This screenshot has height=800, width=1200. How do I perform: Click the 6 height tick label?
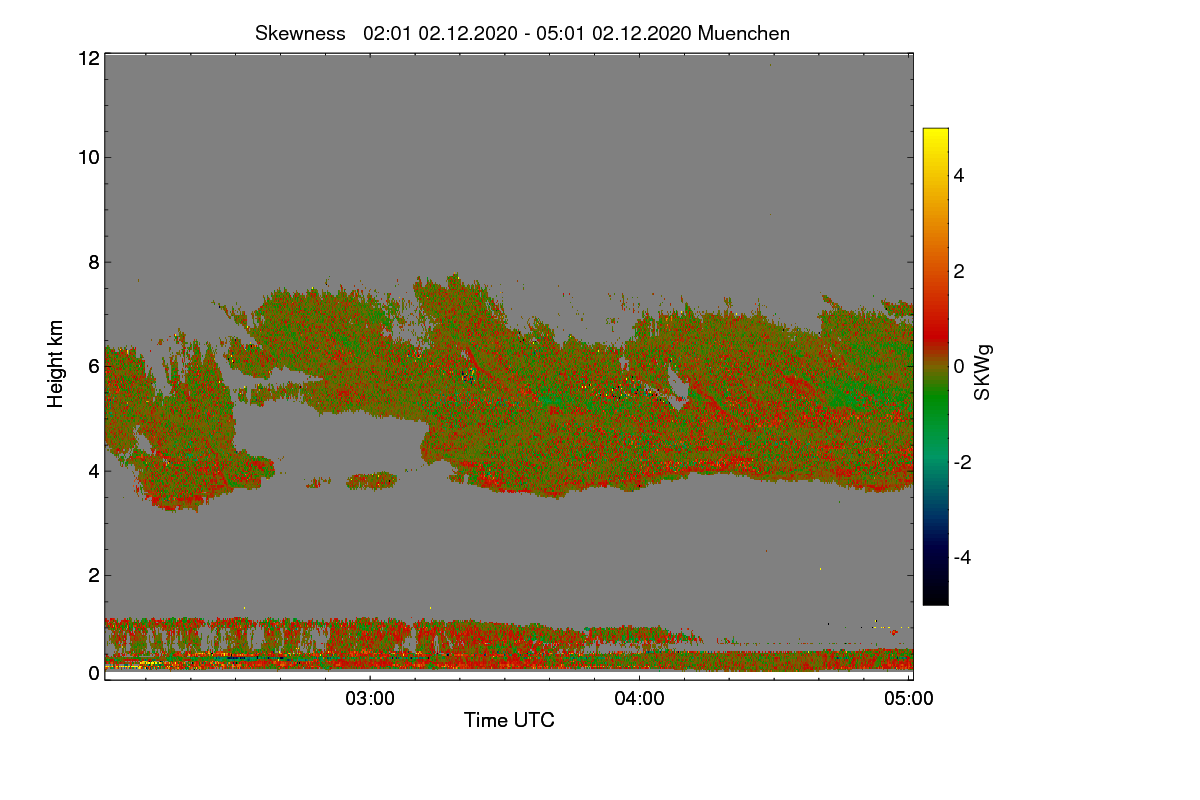coord(93,366)
